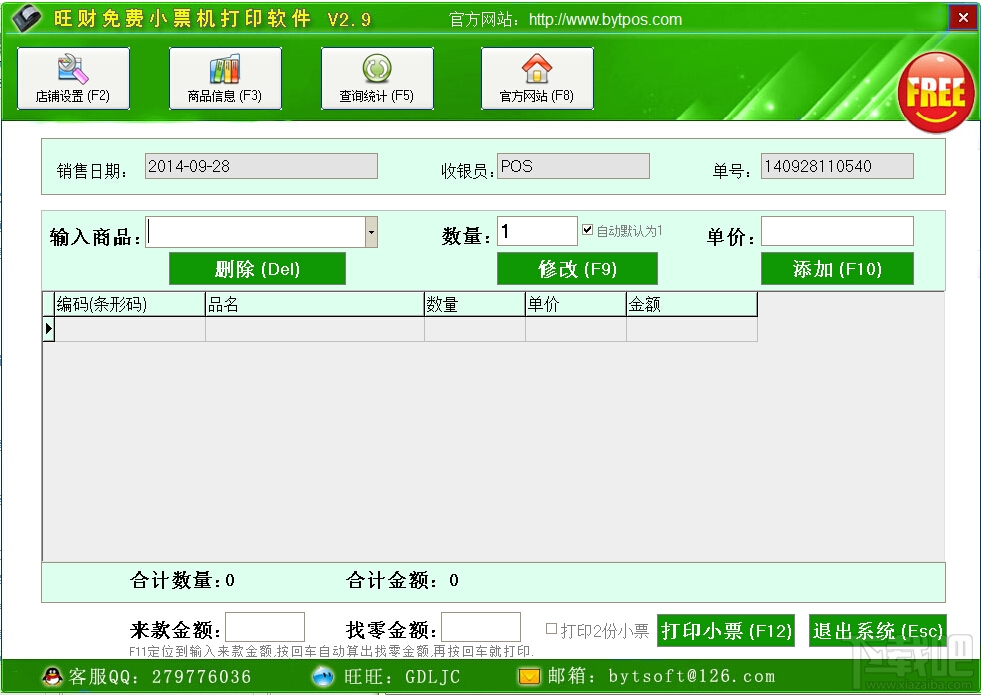Click the 旺旺 blue icon in footer
Image resolution: width=981 pixels, height=695 pixels.
323,676
